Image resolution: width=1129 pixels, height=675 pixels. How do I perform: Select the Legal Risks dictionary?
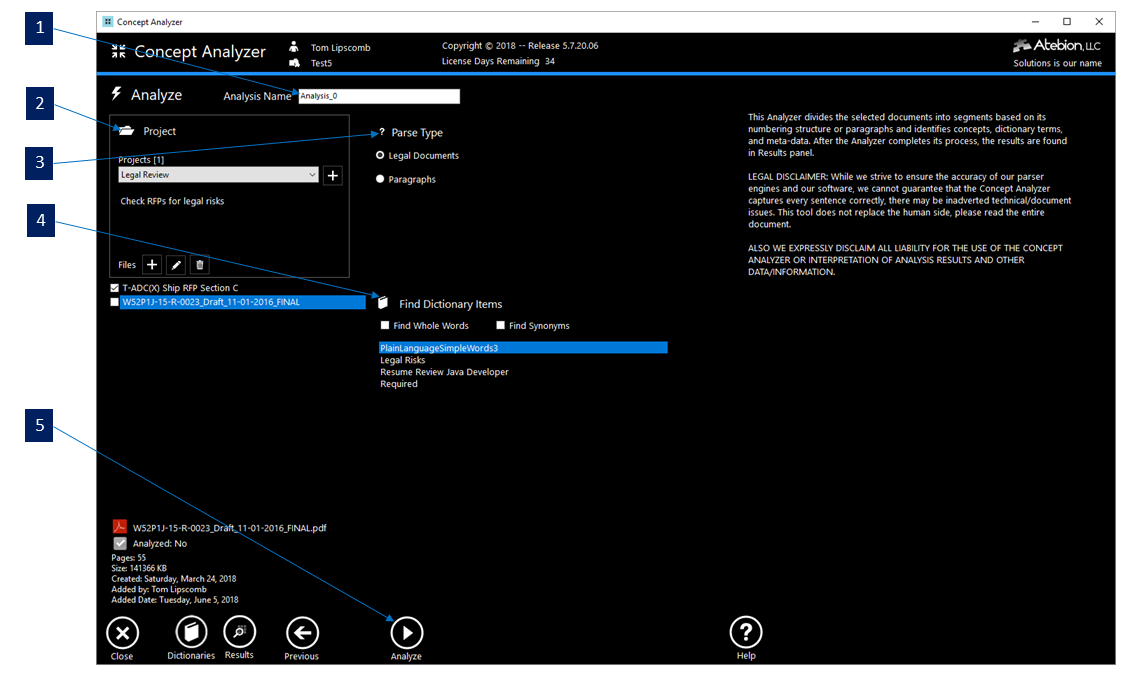[x=402, y=360]
